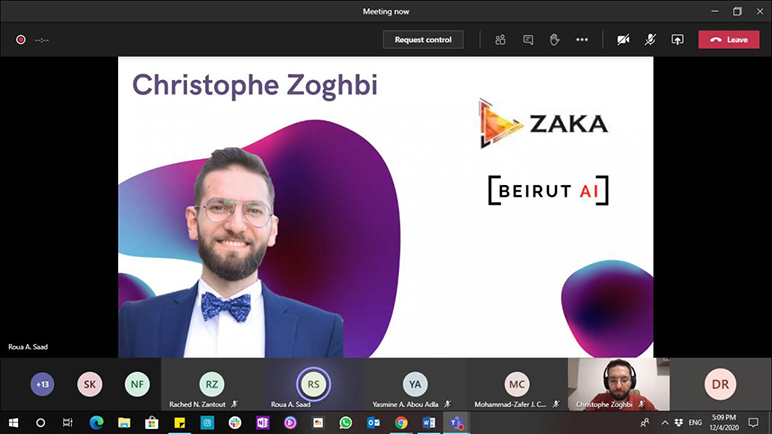The width and height of the screenshot is (772, 434).
Task: Unmute the microphone
Action: click(650, 40)
